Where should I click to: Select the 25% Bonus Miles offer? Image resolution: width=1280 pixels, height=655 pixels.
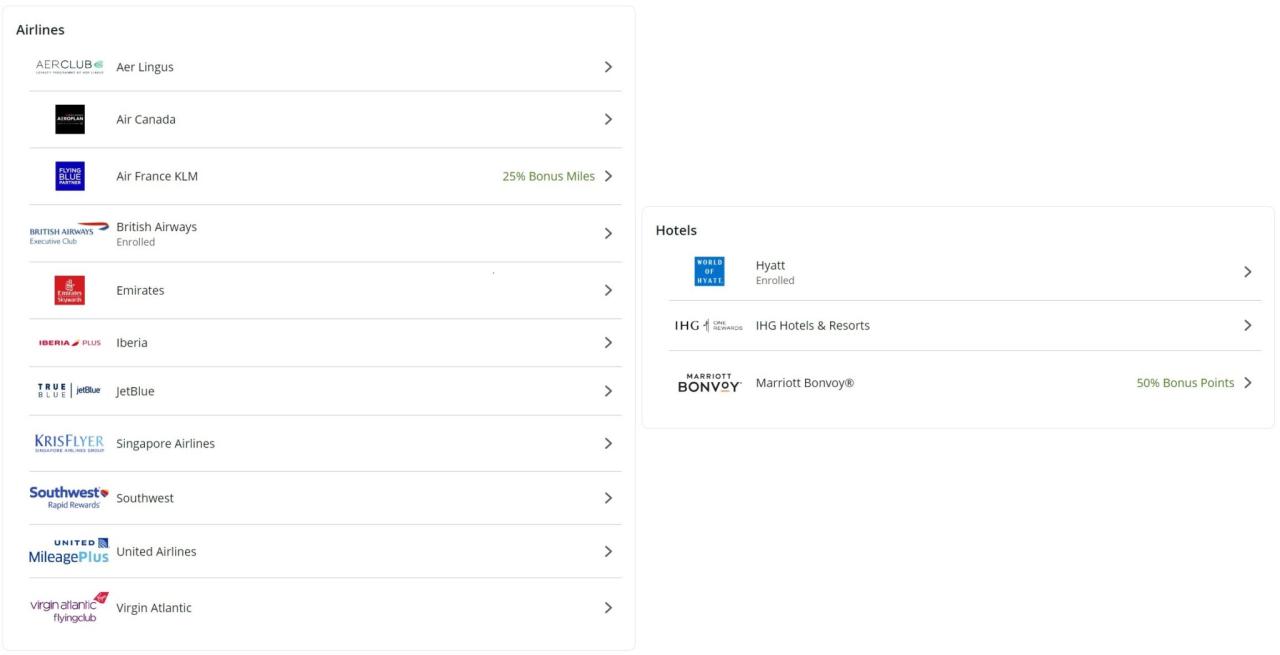click(548, 176)
